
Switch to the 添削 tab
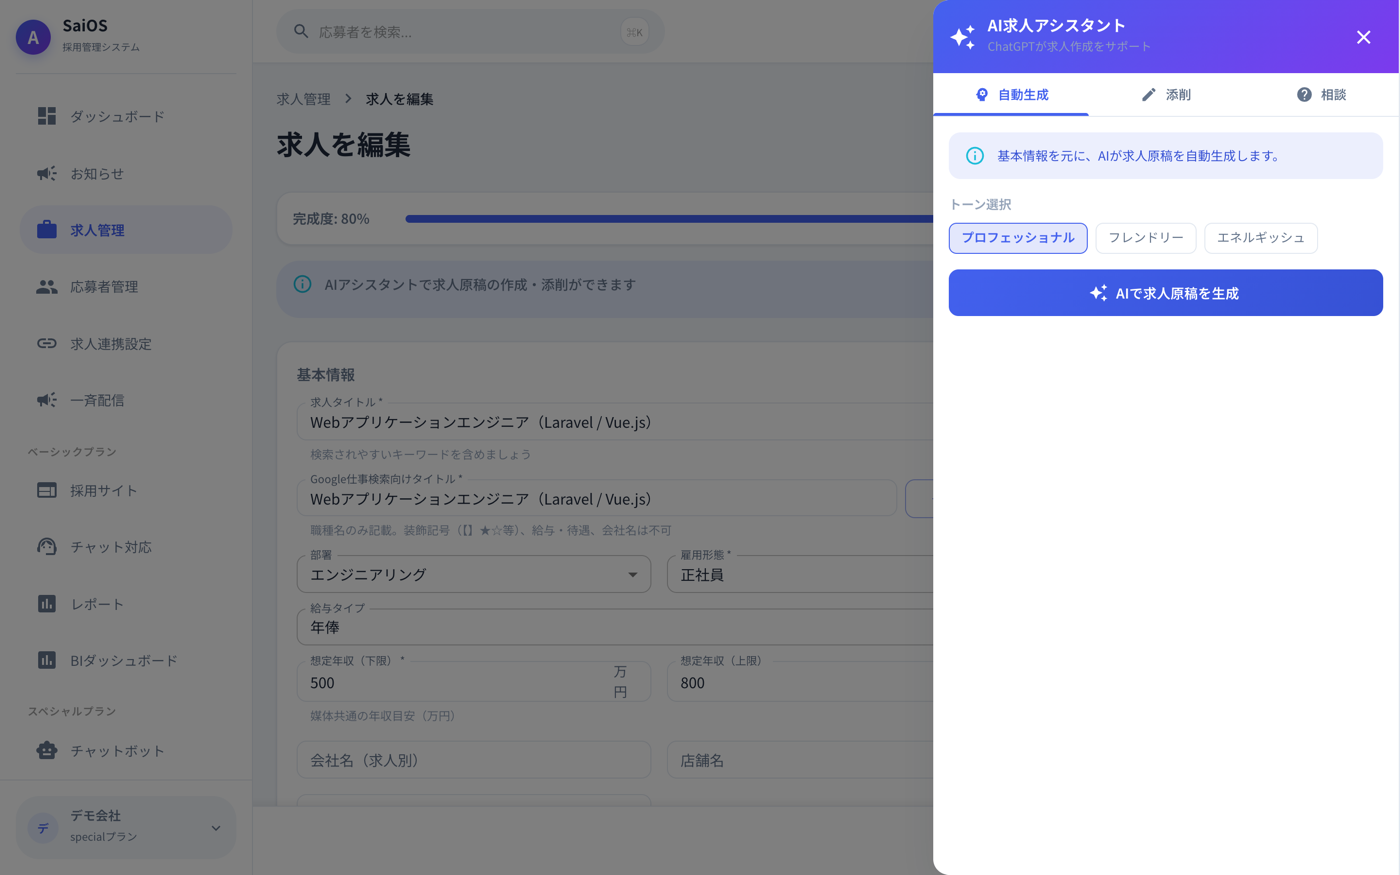coord(1166,95)
